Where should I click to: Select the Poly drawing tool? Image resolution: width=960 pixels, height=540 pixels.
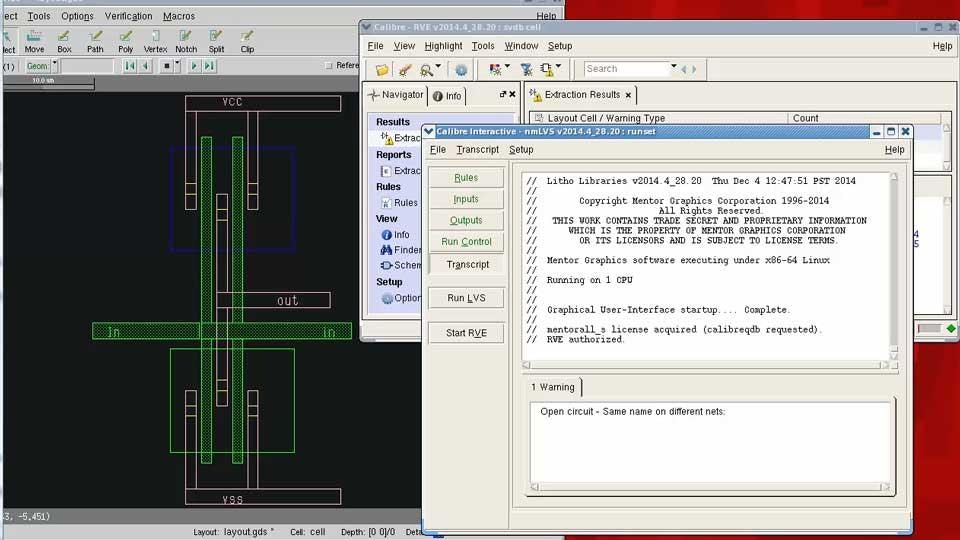[125, 41]
